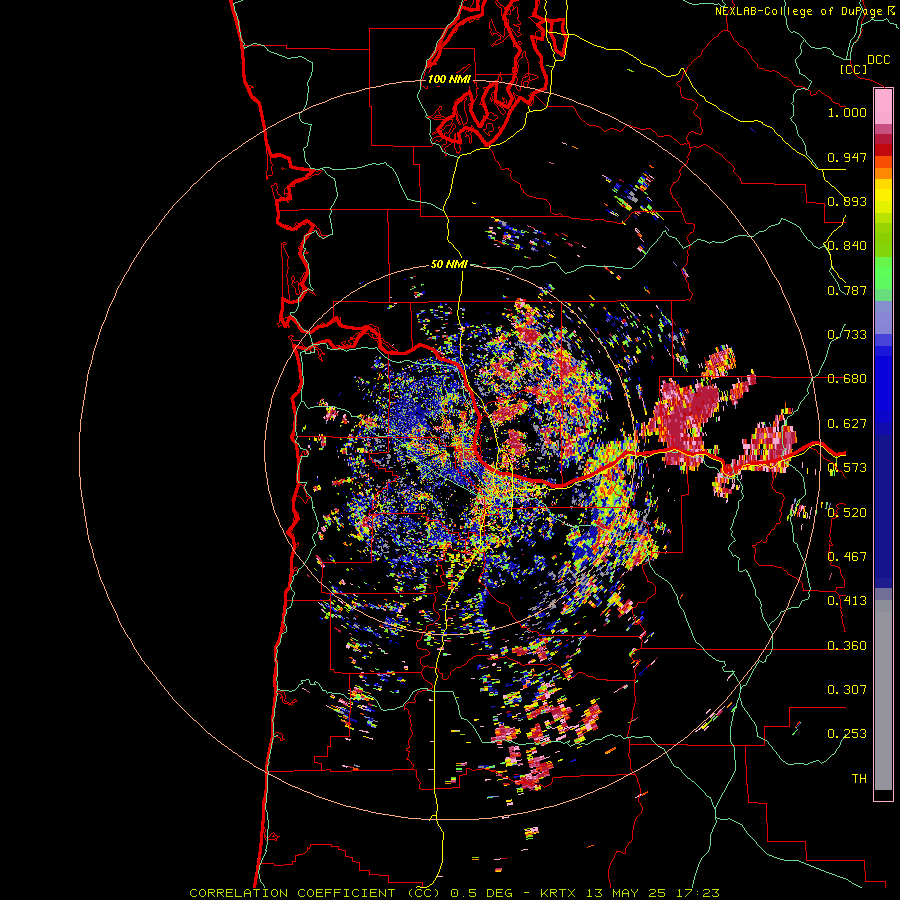Image resolution: width=900 pixels, height=900 pixels.
Task: Click the "100 NMI" range ring label
Action: [449, 79]
